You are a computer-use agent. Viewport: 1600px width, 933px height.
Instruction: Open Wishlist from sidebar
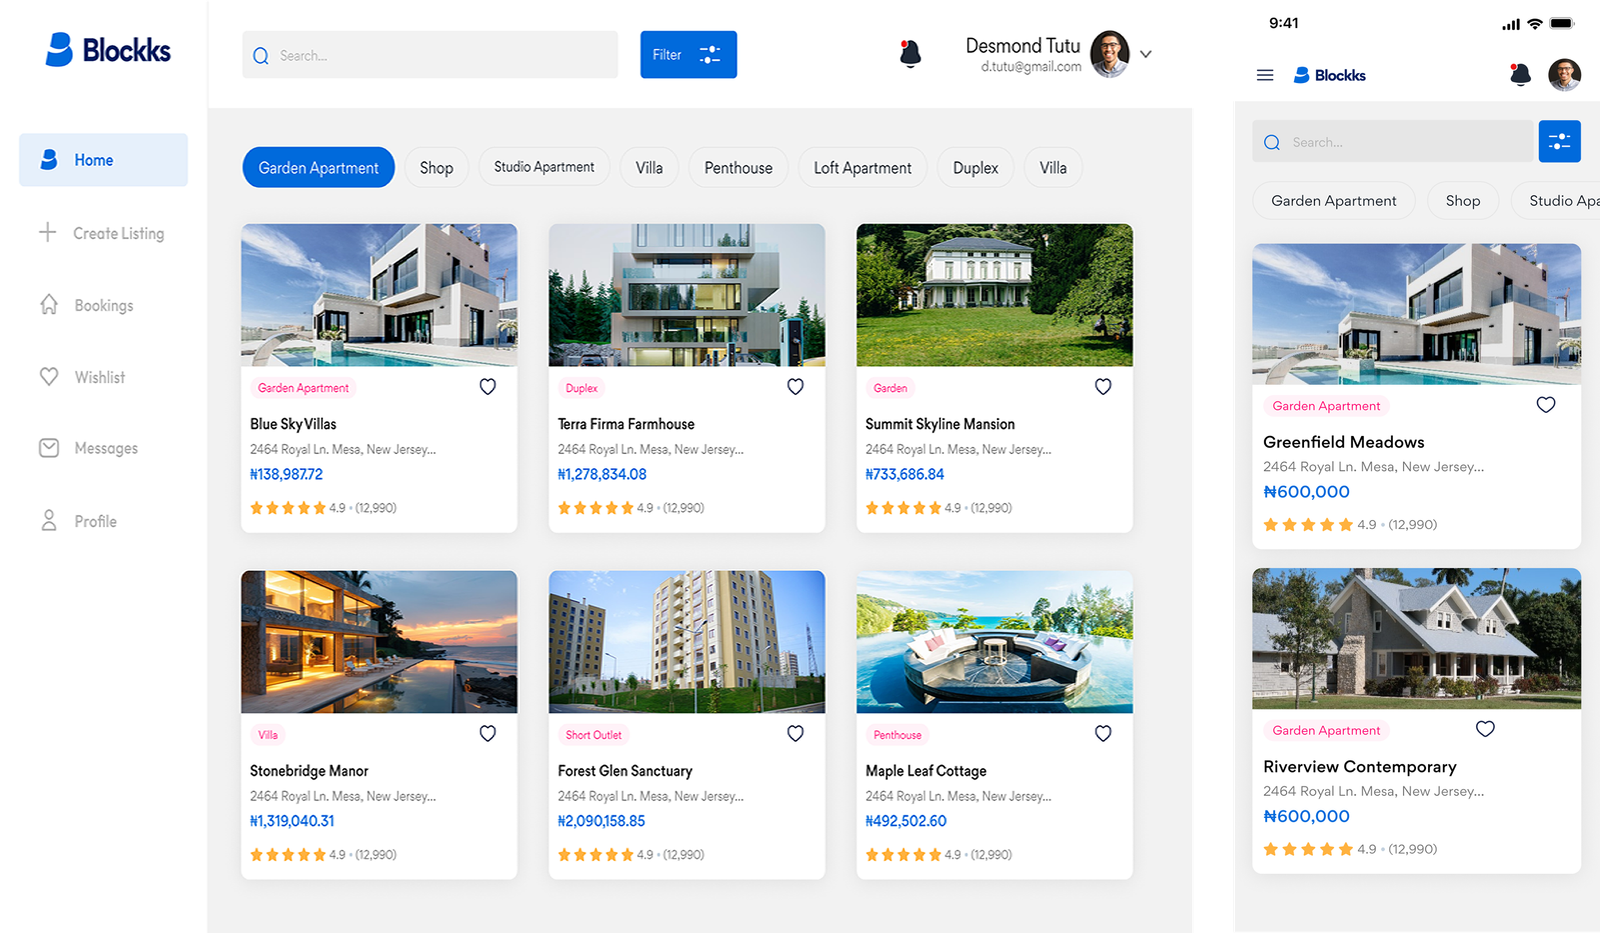click(82, 377)
